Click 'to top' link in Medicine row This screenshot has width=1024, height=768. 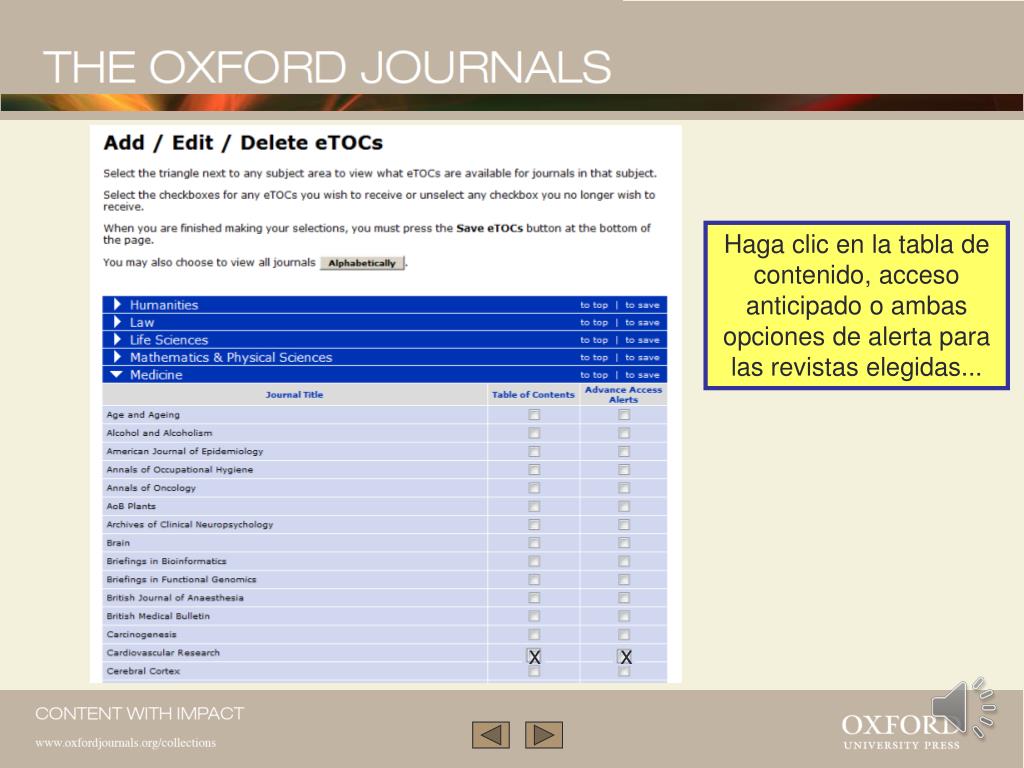pos(594,376)
